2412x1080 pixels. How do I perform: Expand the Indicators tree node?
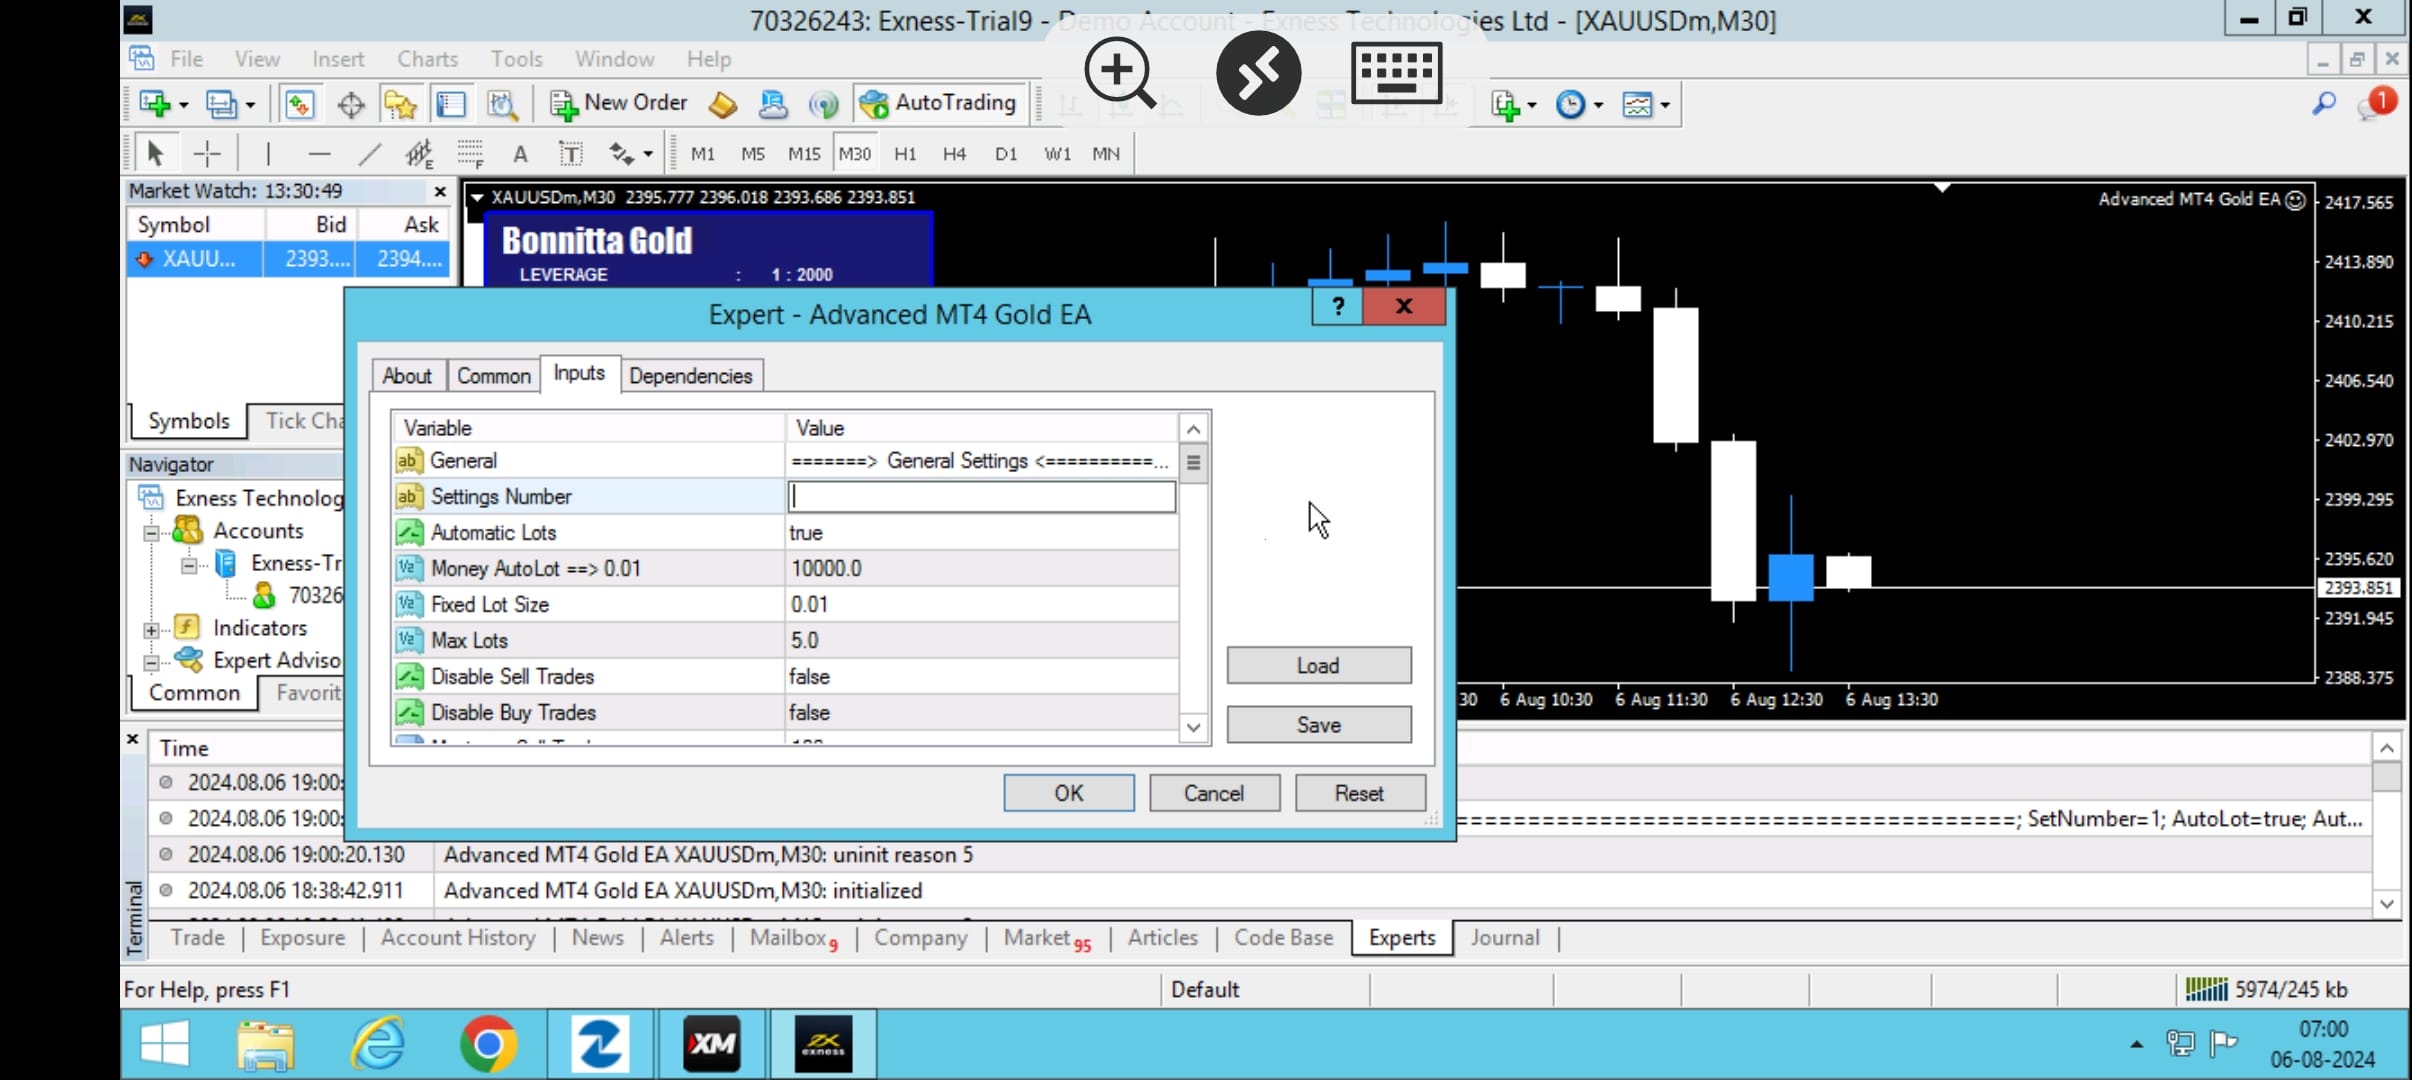pyautogui.click(x=151, y=630)
